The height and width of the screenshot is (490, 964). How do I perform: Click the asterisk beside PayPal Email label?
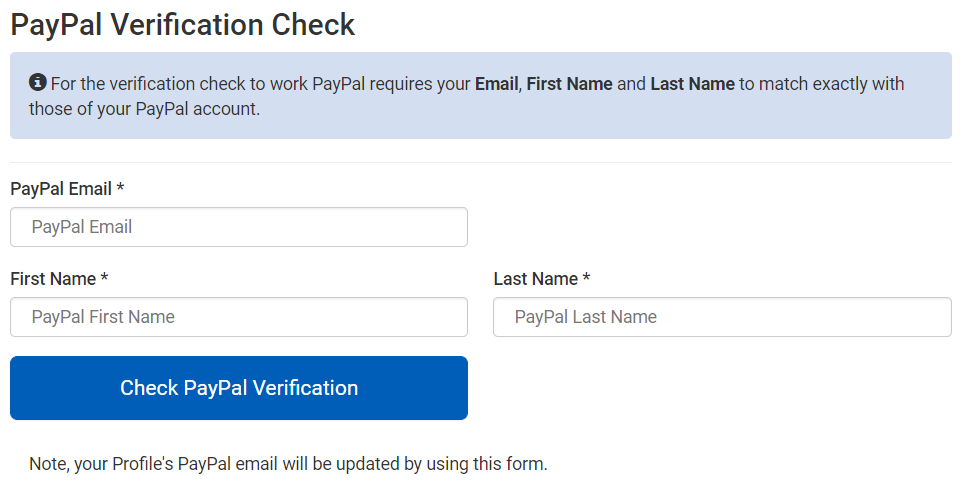point(120,187)
